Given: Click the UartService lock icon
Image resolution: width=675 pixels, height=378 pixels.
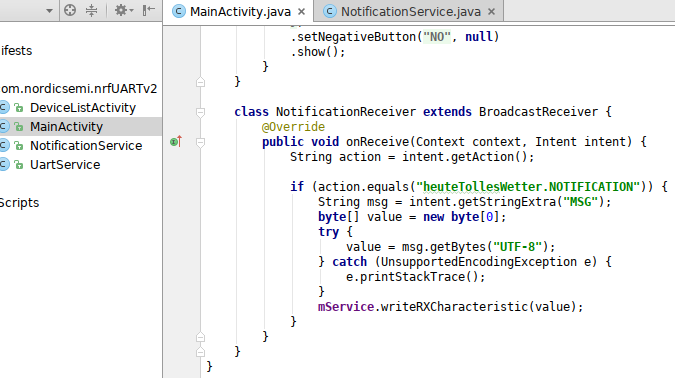Looking at the screenshot, I should pyautogui.click(x=19, y=164).
